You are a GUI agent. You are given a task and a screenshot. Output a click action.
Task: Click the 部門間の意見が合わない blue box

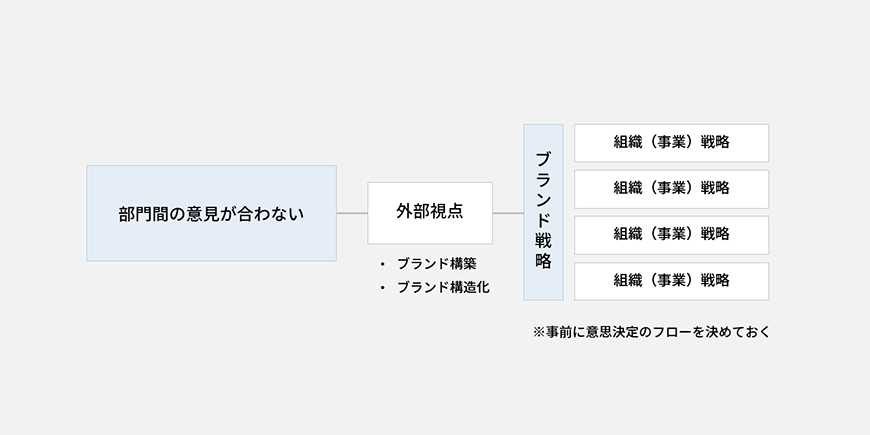point(211,213)
